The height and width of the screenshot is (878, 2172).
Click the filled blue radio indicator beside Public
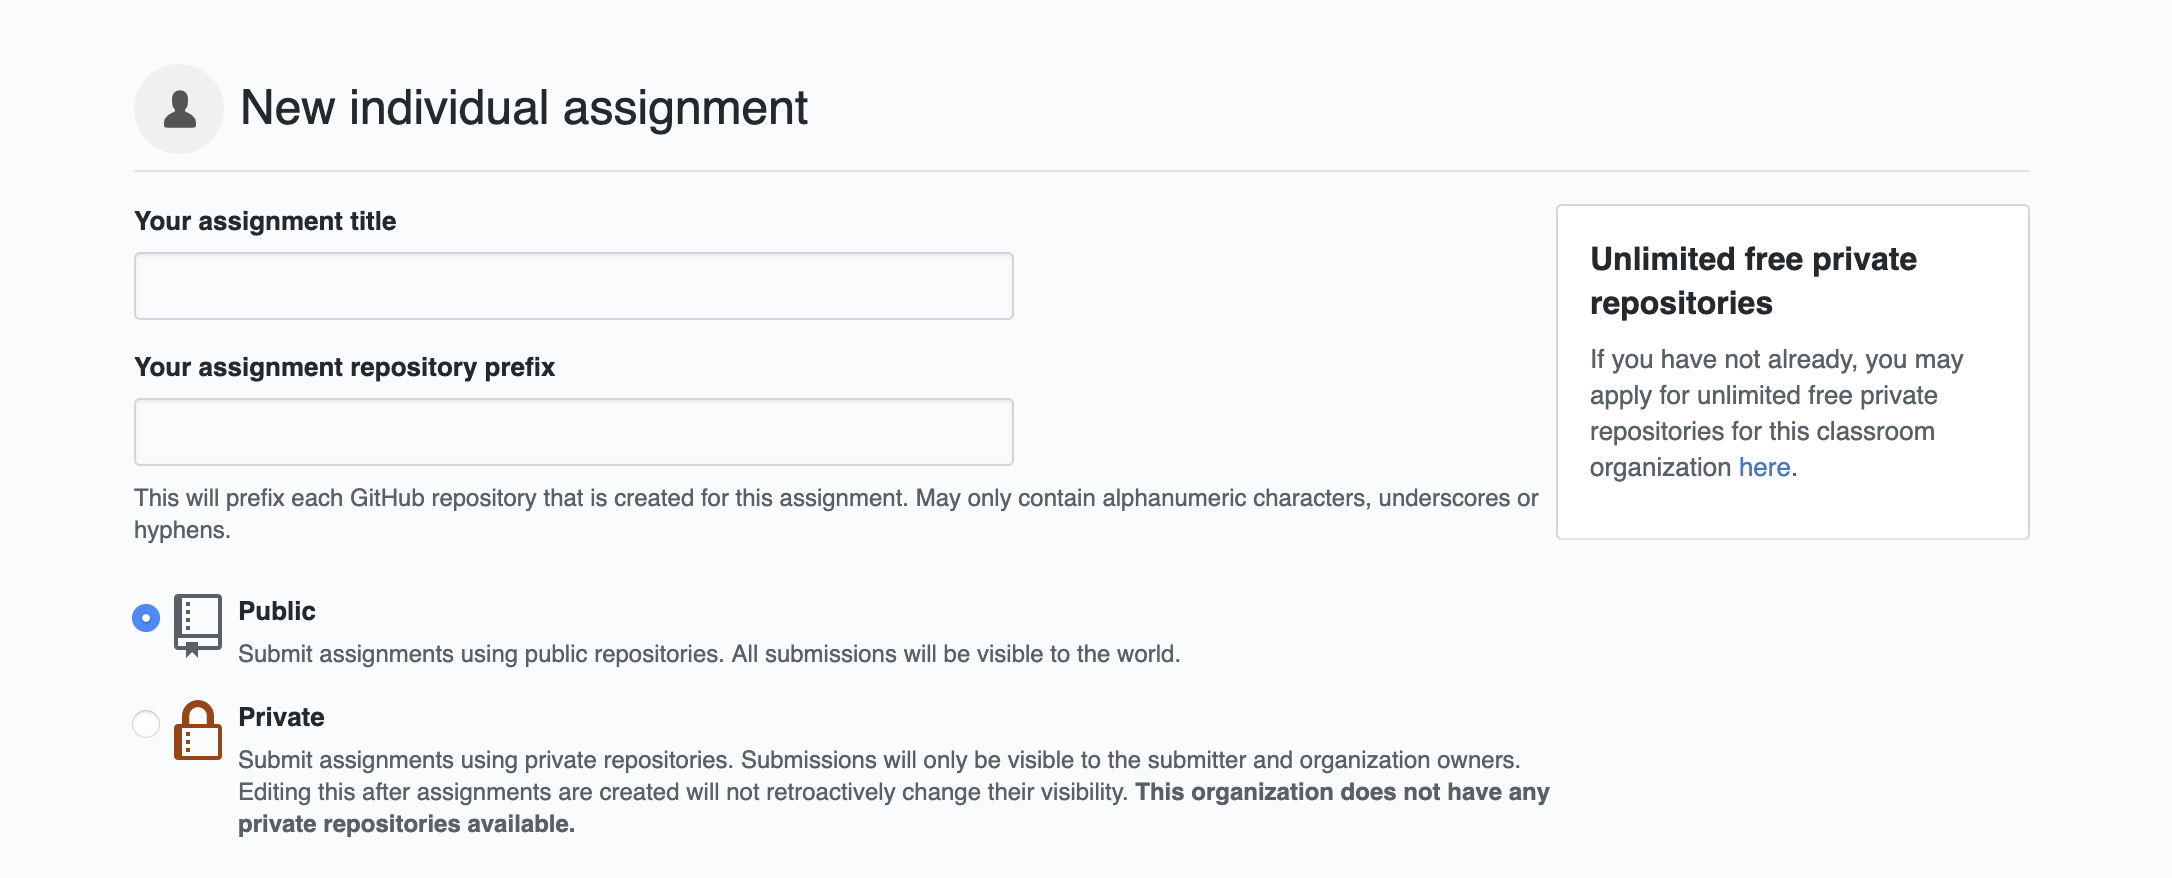[x=146, y=620]
